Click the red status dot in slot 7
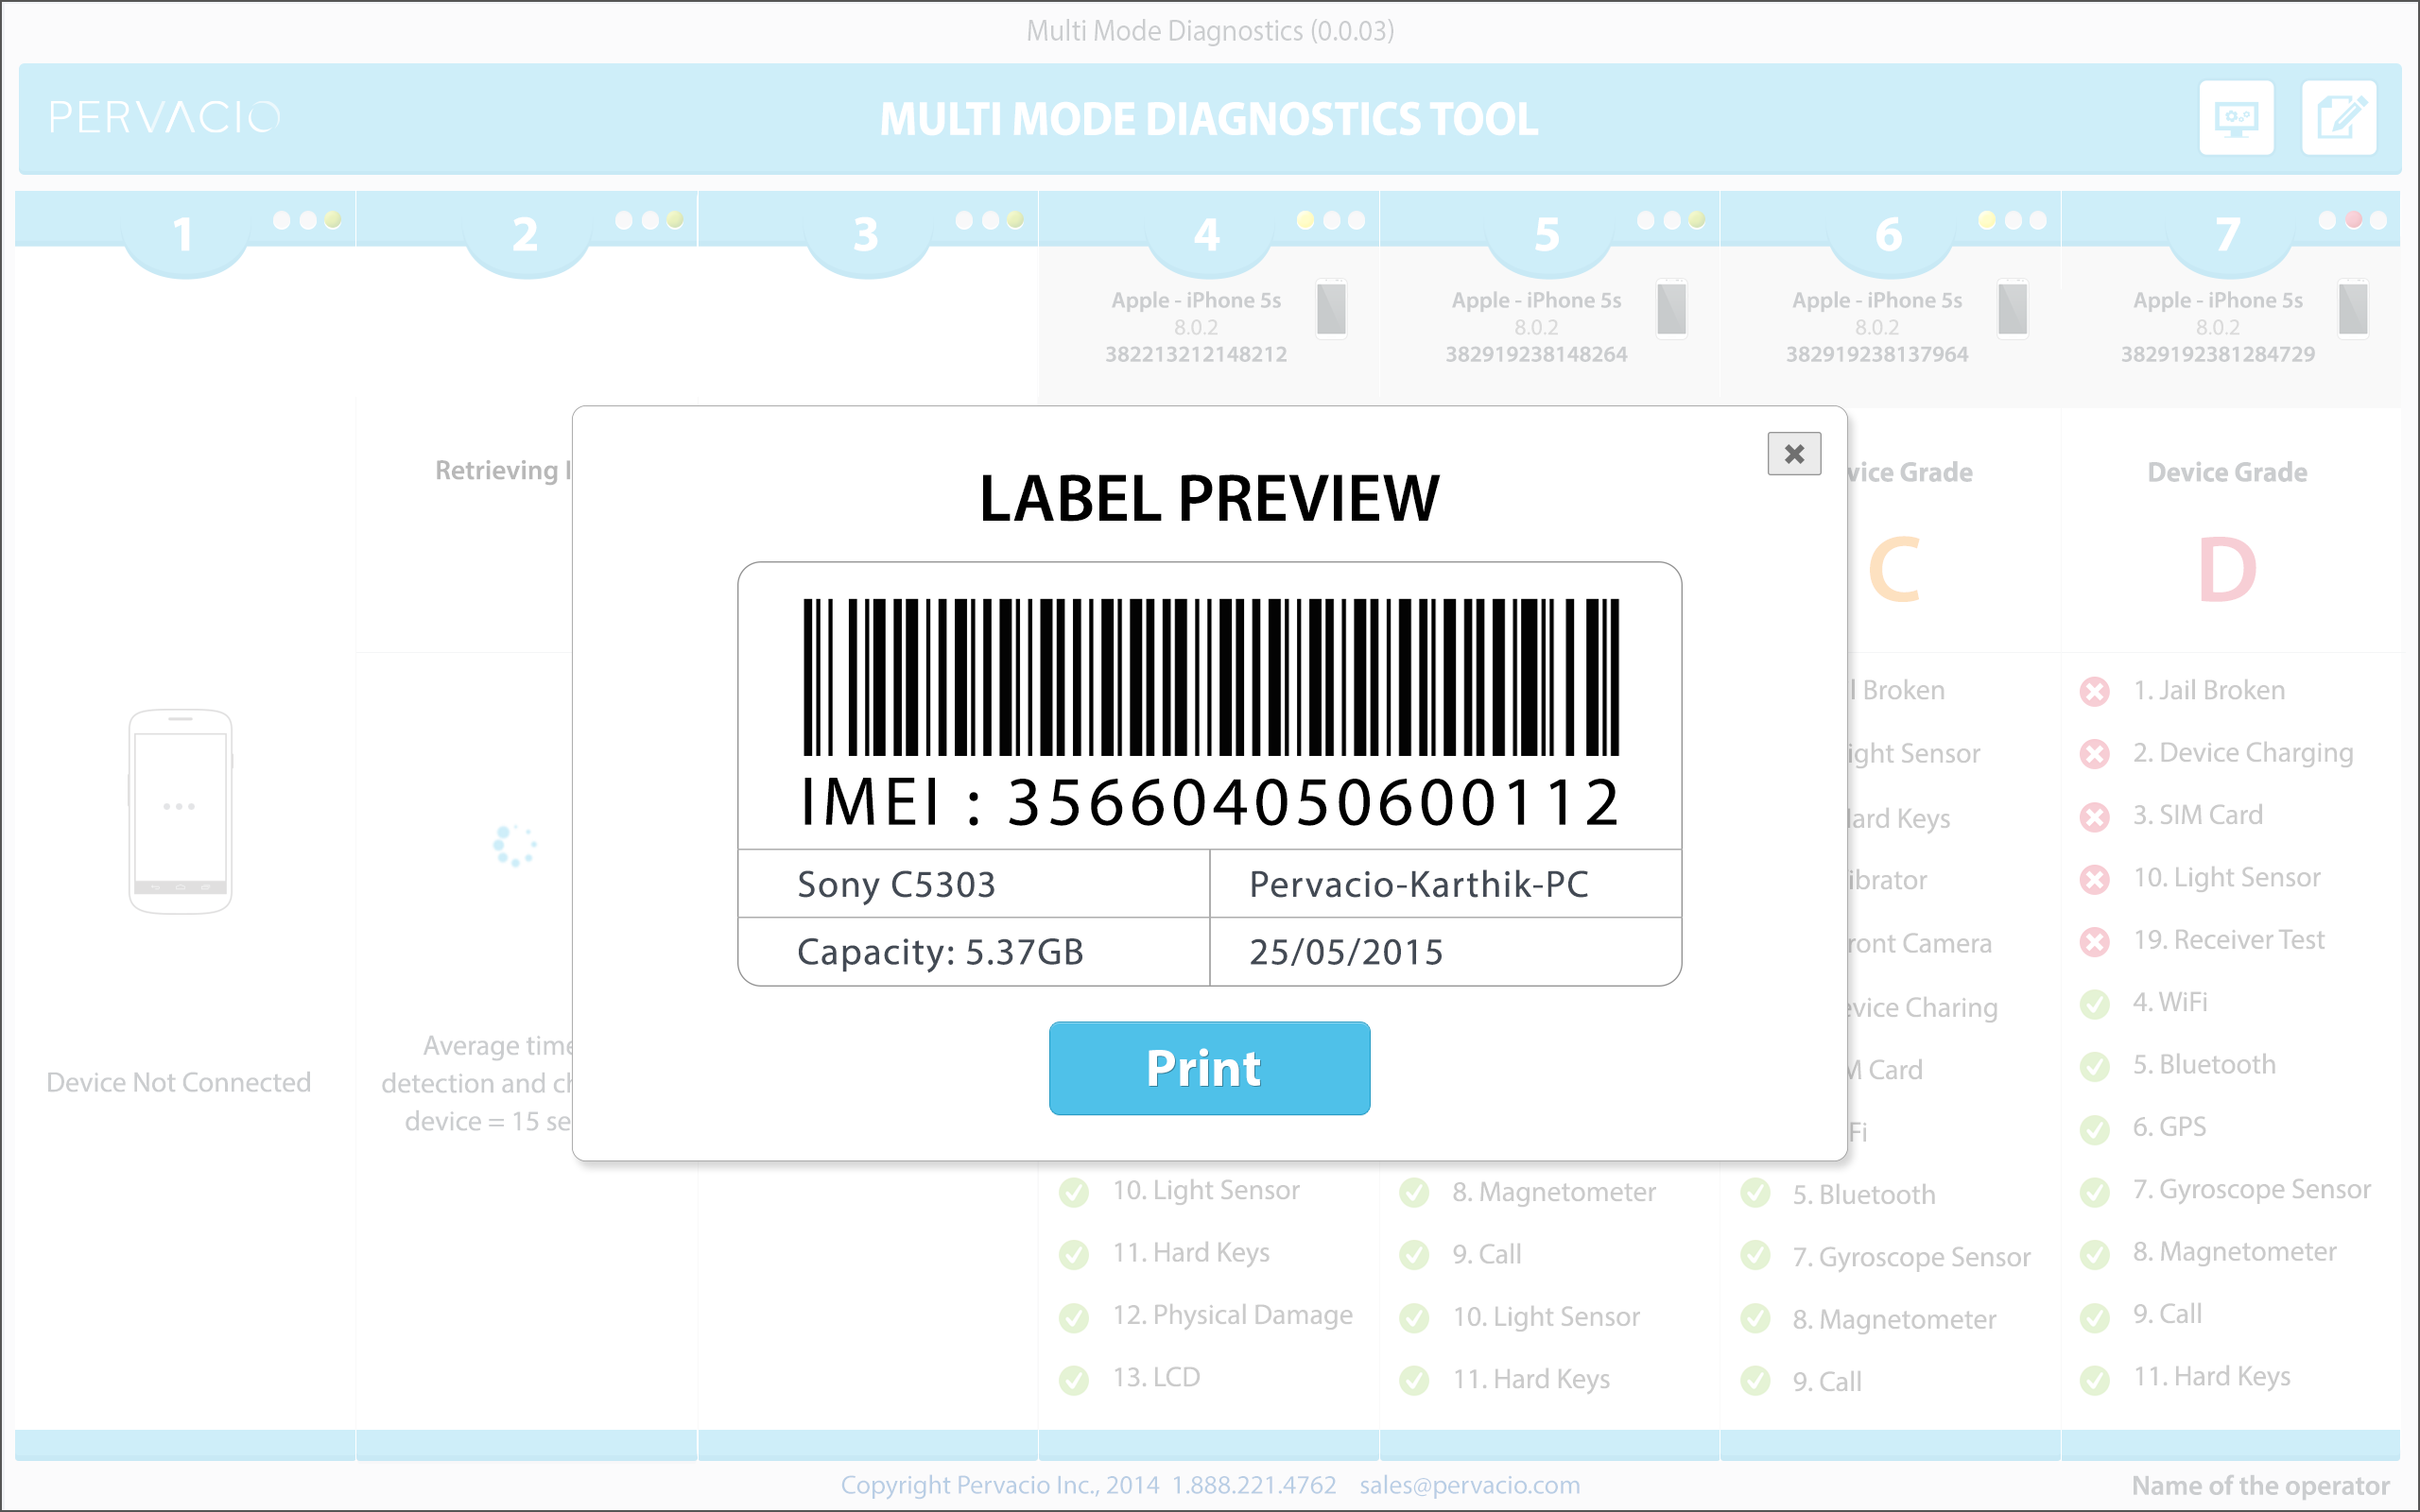 tap(2353, 220)
